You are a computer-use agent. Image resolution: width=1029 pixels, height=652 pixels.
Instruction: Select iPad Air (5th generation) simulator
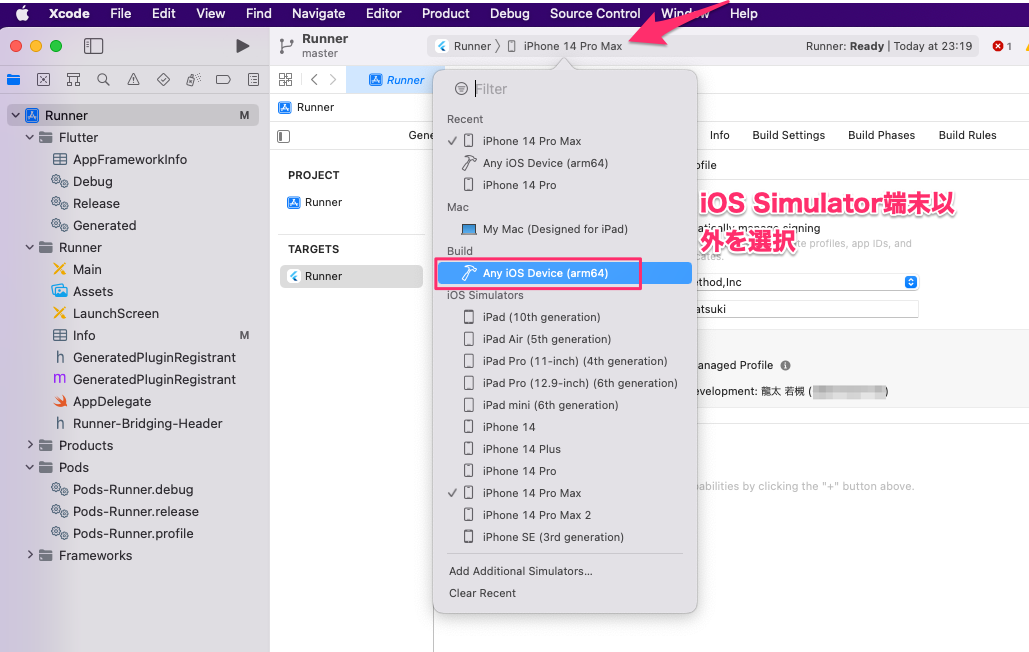(564, 339)
